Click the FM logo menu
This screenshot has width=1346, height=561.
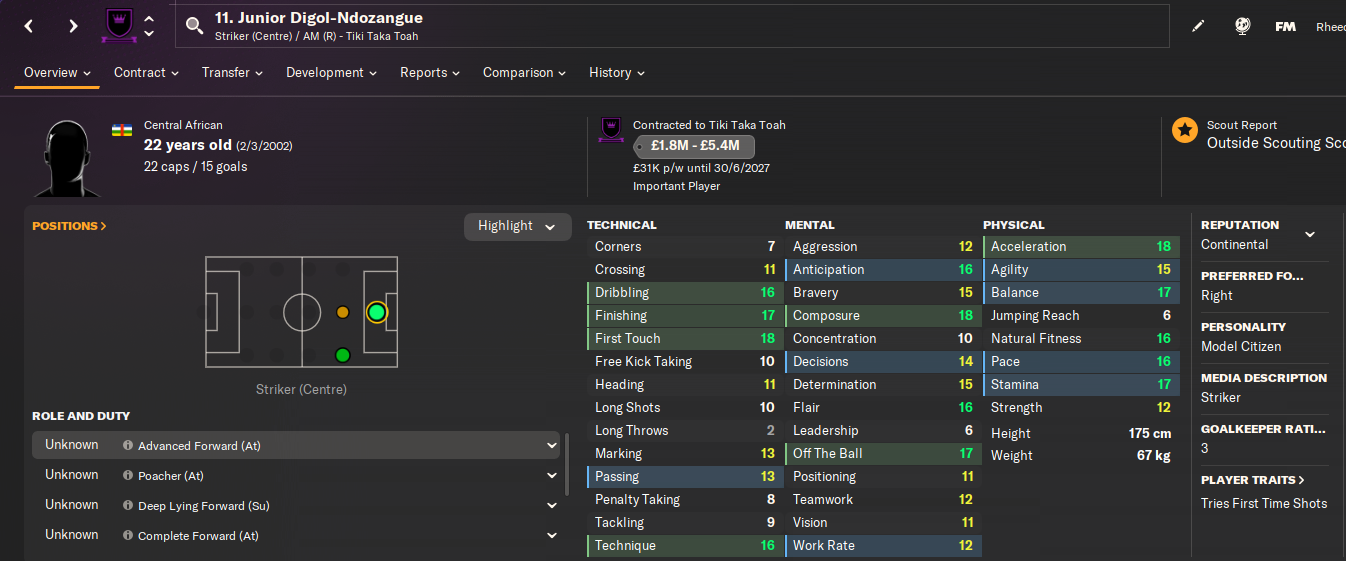click(1286, 27)
